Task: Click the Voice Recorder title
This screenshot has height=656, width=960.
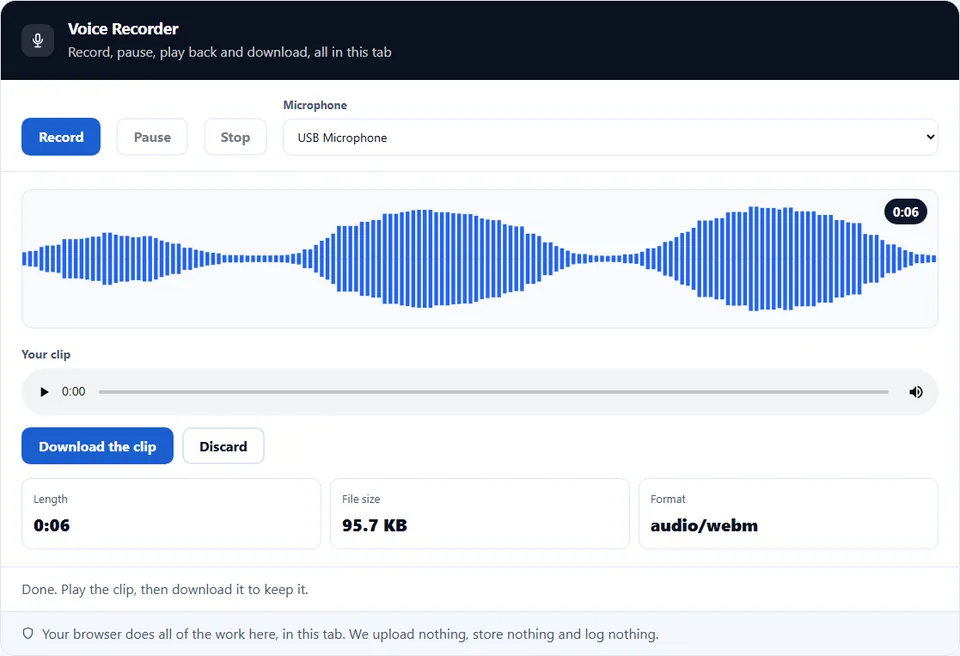Action: pos(123,29)
